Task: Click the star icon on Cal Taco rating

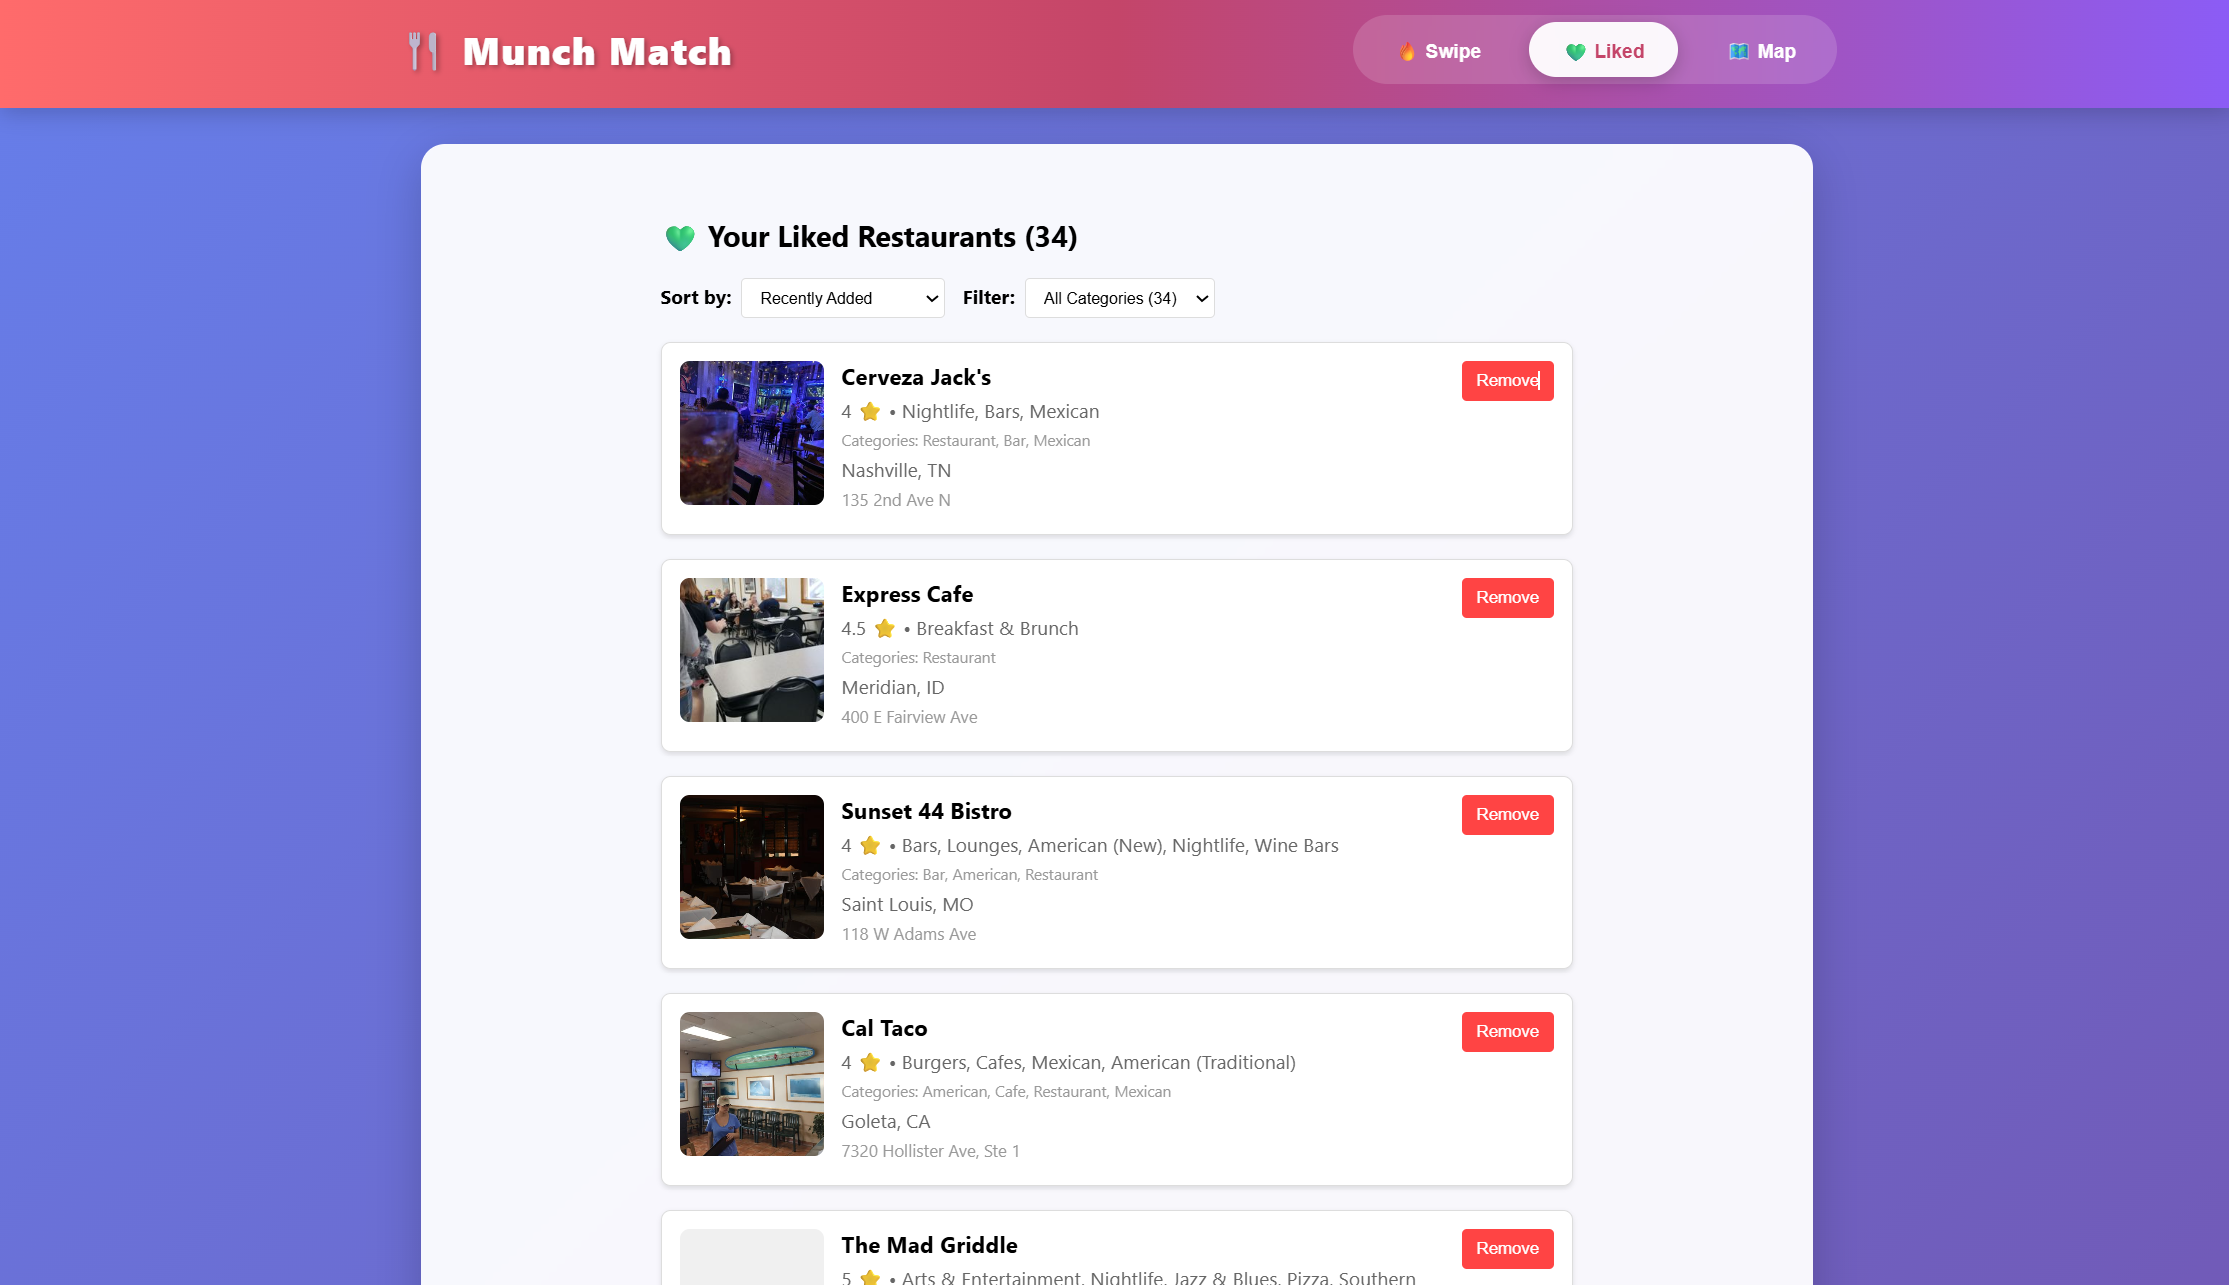Action: 870,1062
